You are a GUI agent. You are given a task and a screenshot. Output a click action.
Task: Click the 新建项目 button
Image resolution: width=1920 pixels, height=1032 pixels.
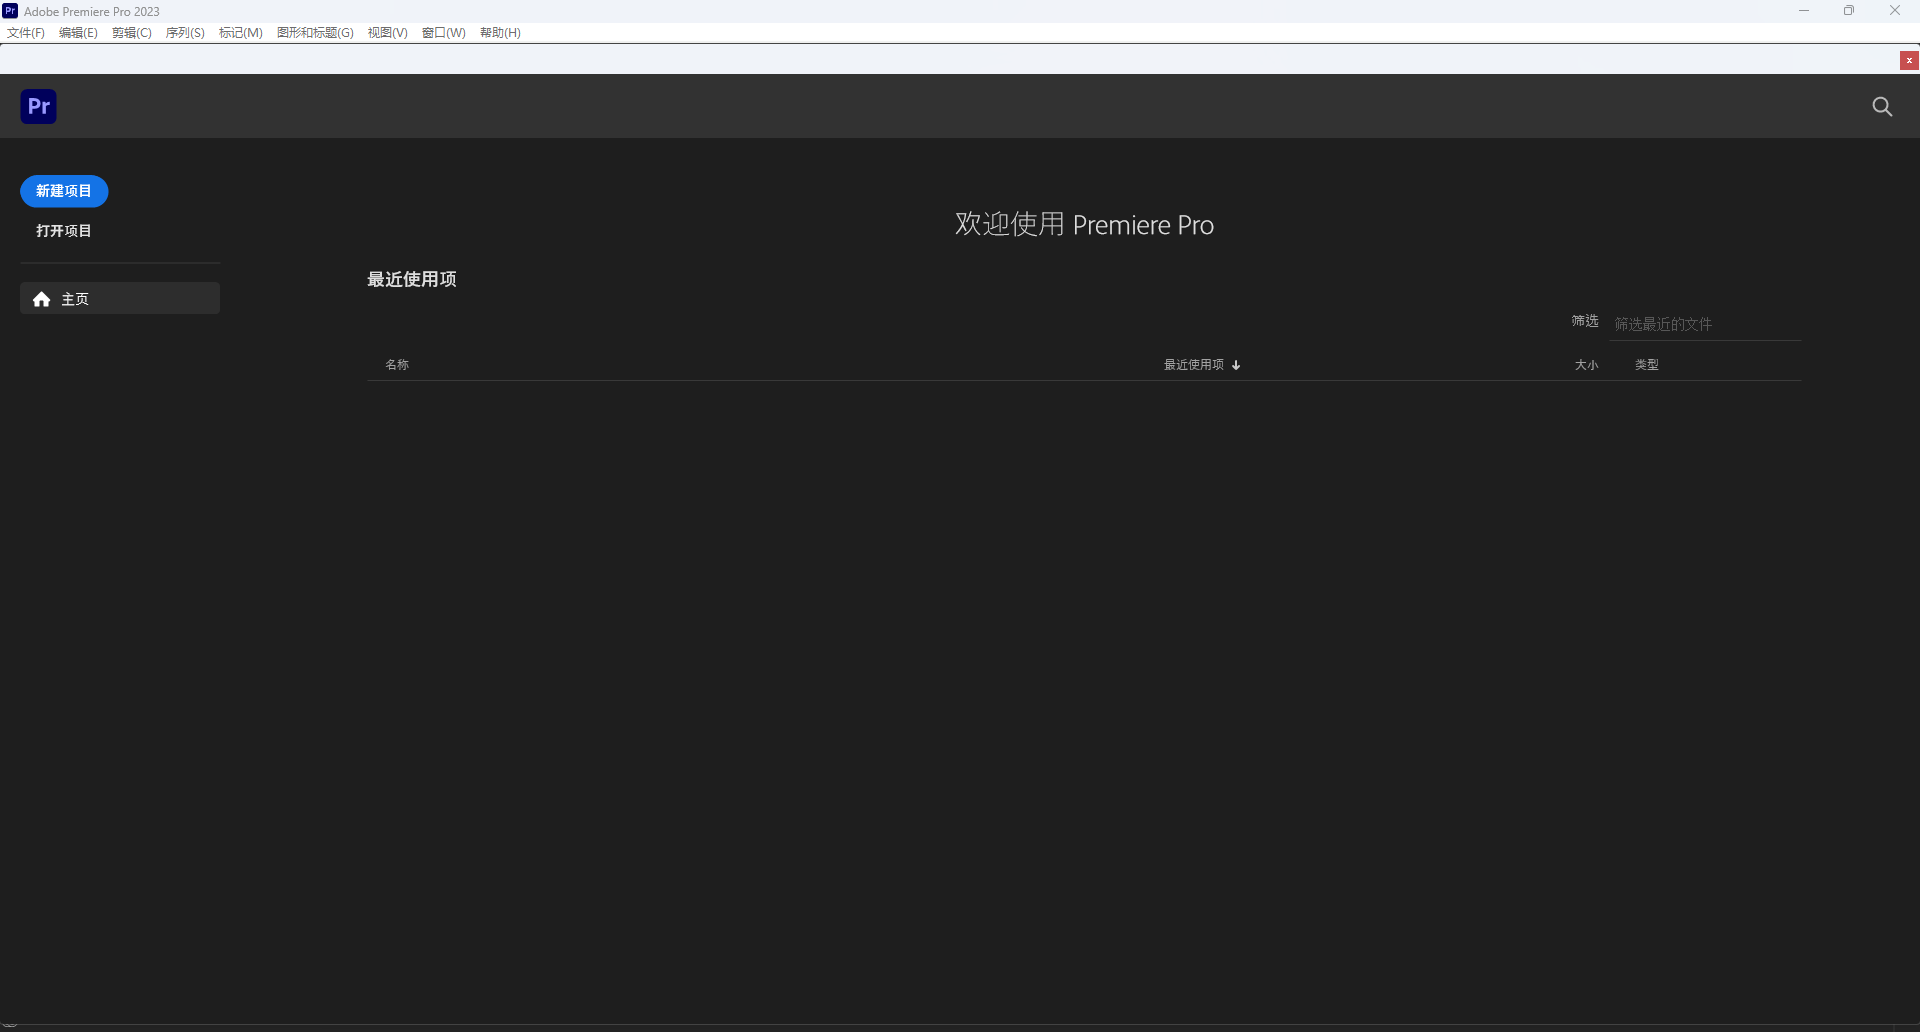pos(64,191)
